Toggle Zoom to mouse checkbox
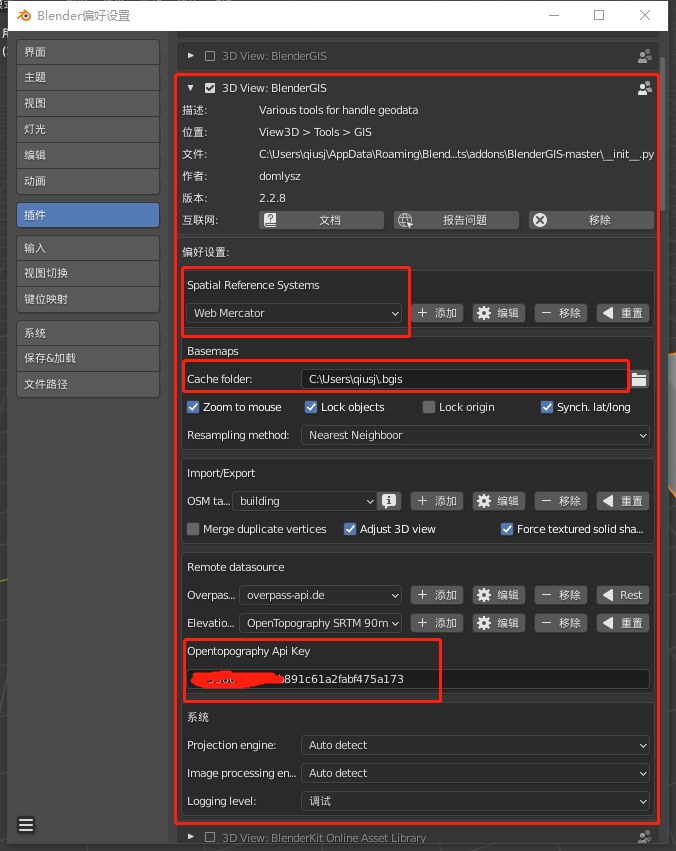 [x=194, y=407]
